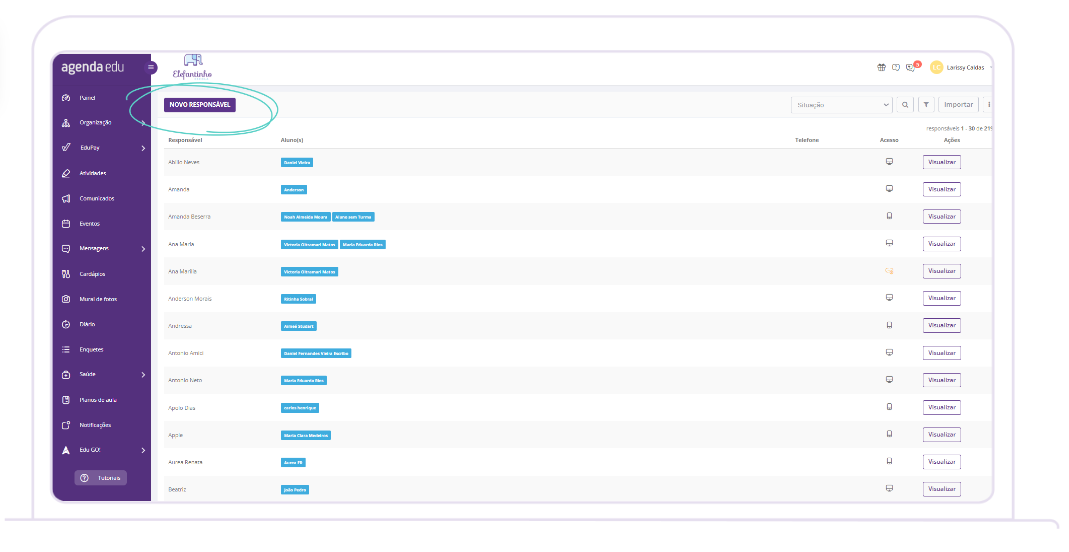The height and width of the screenshot is (552, 1069).
Task: Expand the Saúde submenu chevron
Action: [143, 375]
